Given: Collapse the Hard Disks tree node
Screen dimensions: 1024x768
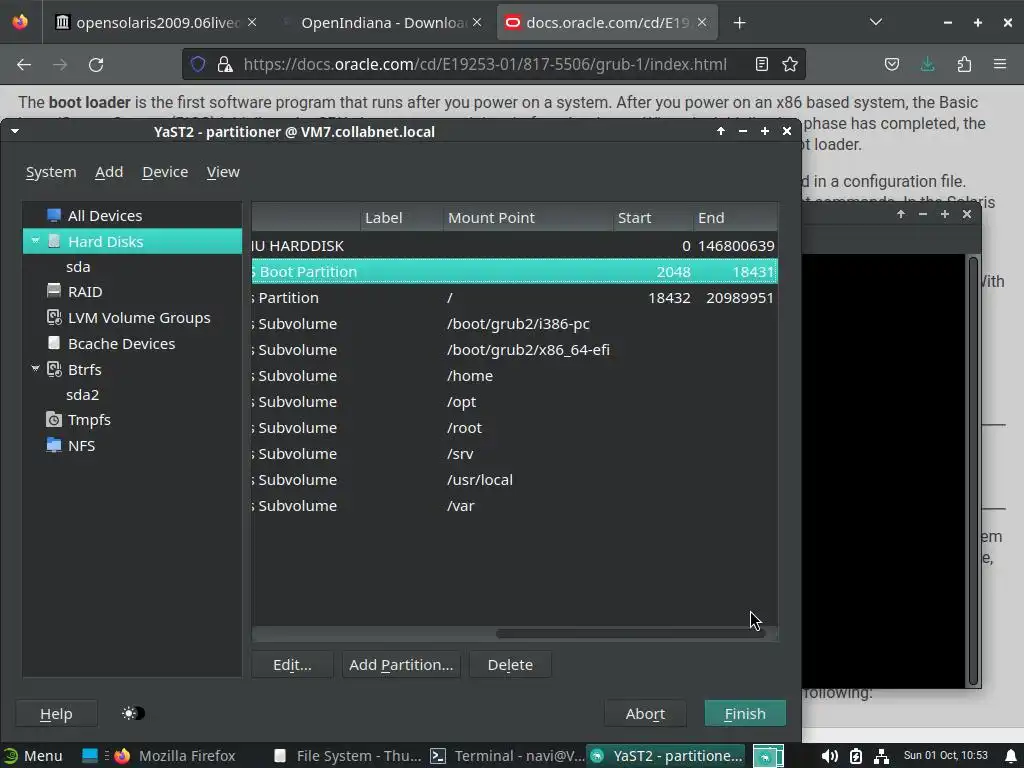Looking at the screenshot, I should tap(35, 241).
